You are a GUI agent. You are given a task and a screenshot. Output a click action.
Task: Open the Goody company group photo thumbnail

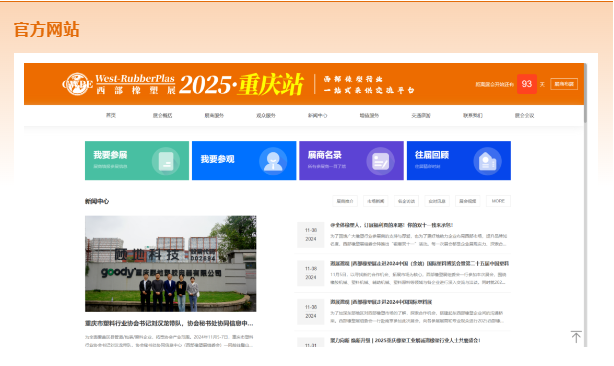click(x=170, y=263)
